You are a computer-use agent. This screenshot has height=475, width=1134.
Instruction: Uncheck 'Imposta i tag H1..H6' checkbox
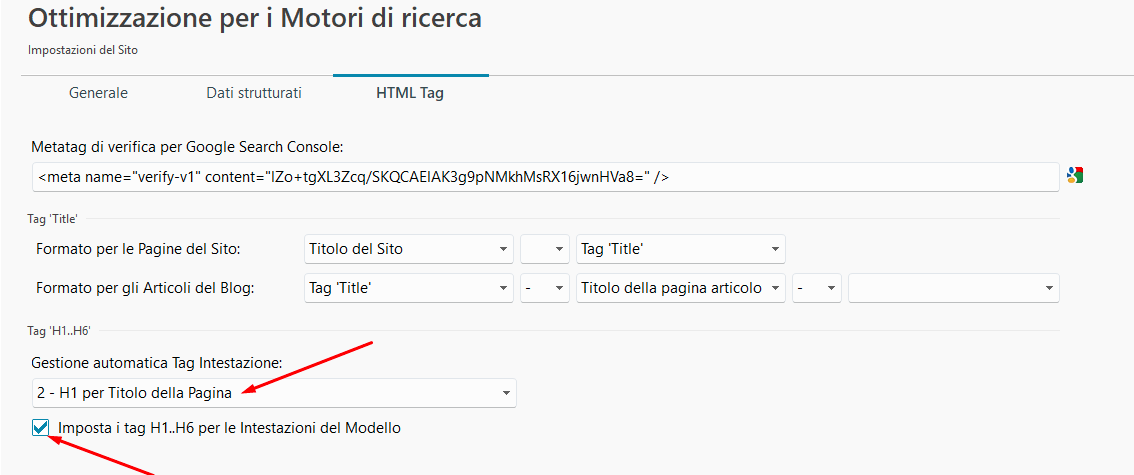[x=40, y=428]
